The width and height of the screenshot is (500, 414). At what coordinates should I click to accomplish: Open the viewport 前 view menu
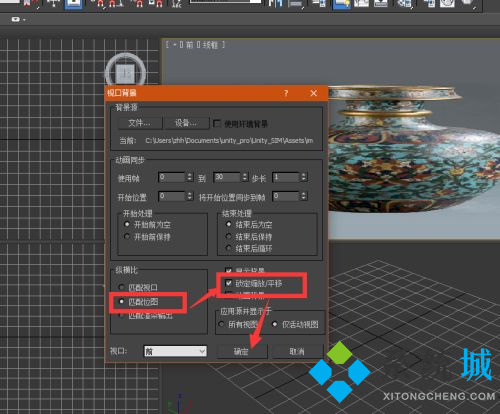point(189,45)
